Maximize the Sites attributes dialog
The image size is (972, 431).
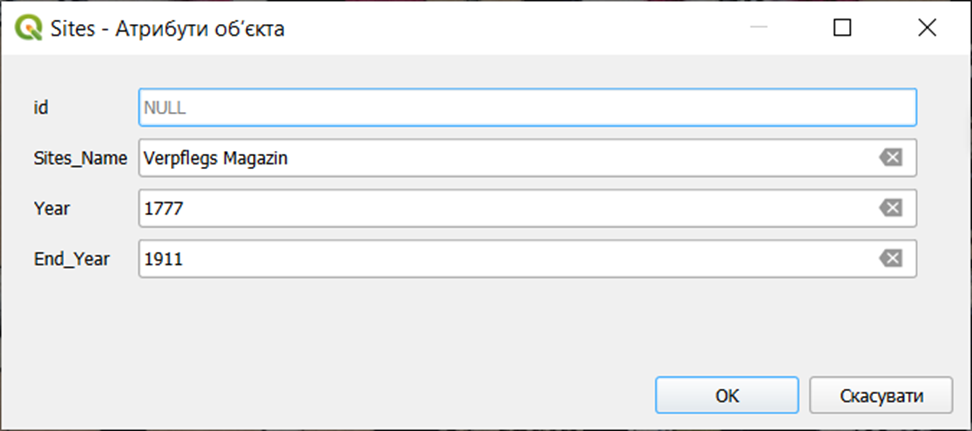[x=842, y=28]
